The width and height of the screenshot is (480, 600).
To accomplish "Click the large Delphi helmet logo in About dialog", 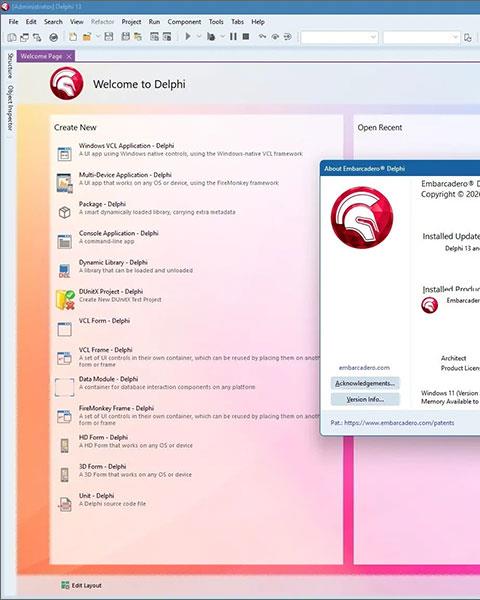I will click(362, 217).
